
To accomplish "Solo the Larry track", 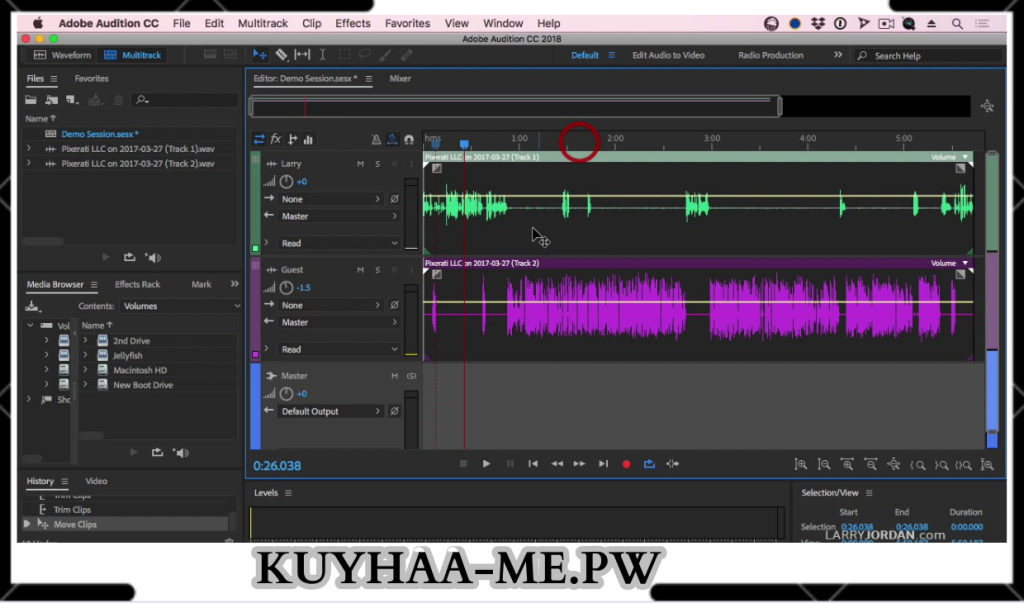I will pyautogui.click(x=377, y=164).
